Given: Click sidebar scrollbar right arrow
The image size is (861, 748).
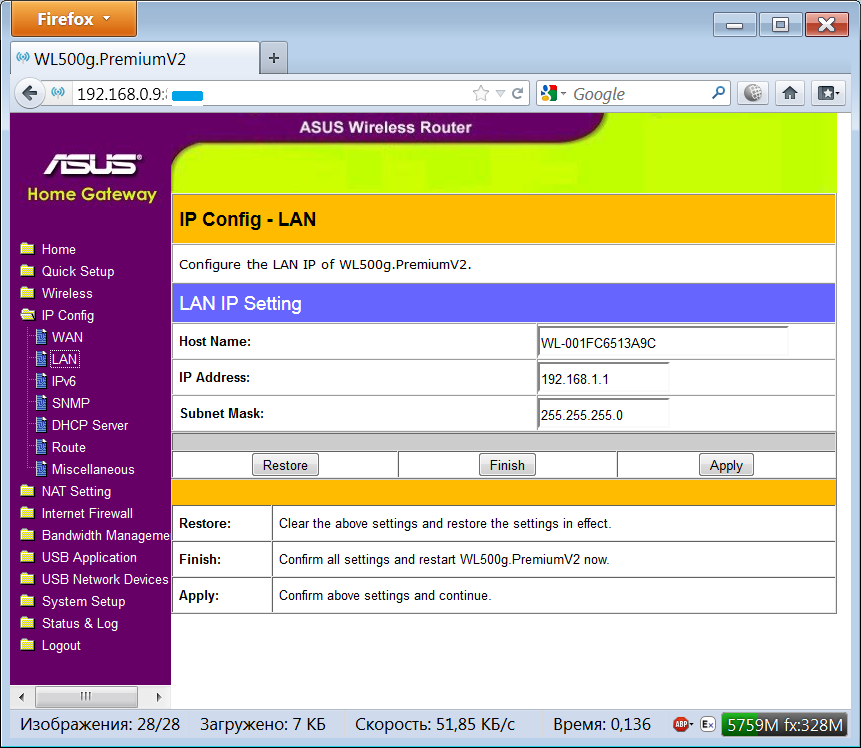Looking at the screenshot, I should pos(158,697).
